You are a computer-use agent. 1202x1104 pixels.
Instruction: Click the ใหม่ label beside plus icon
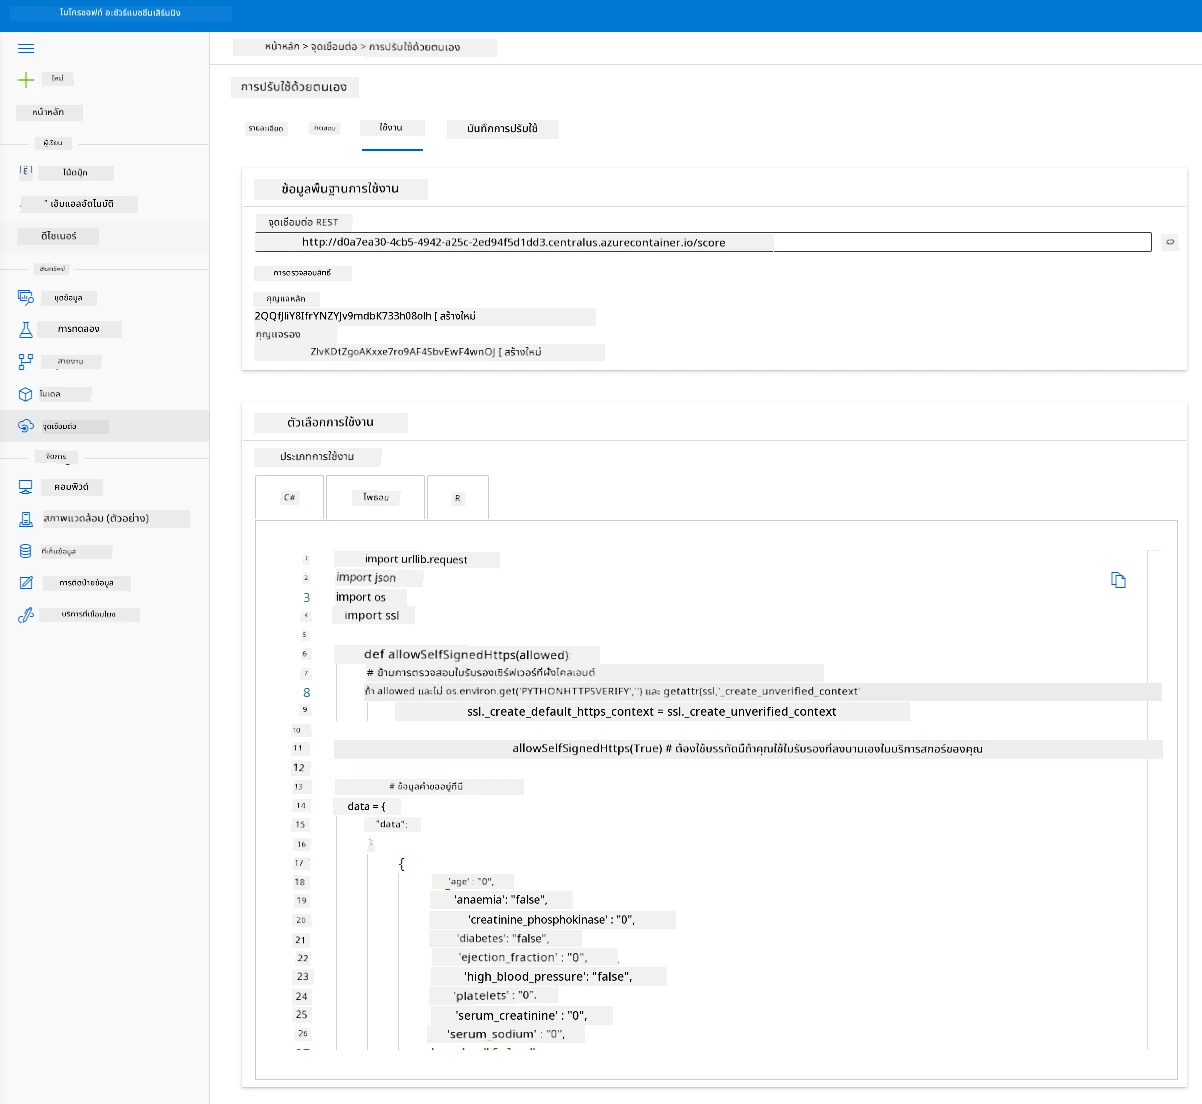(x=58, y=78)
